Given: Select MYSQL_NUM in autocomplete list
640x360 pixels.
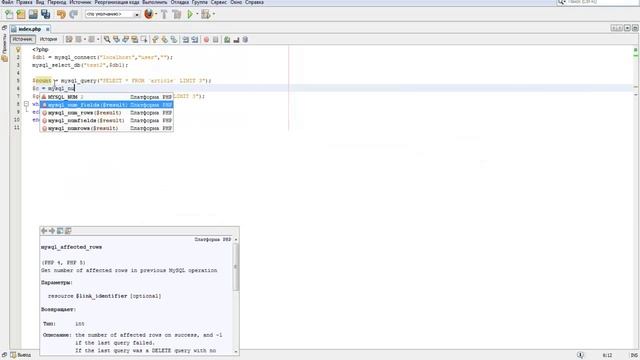Looking at the screenshot, I should [x=107, y=97].
